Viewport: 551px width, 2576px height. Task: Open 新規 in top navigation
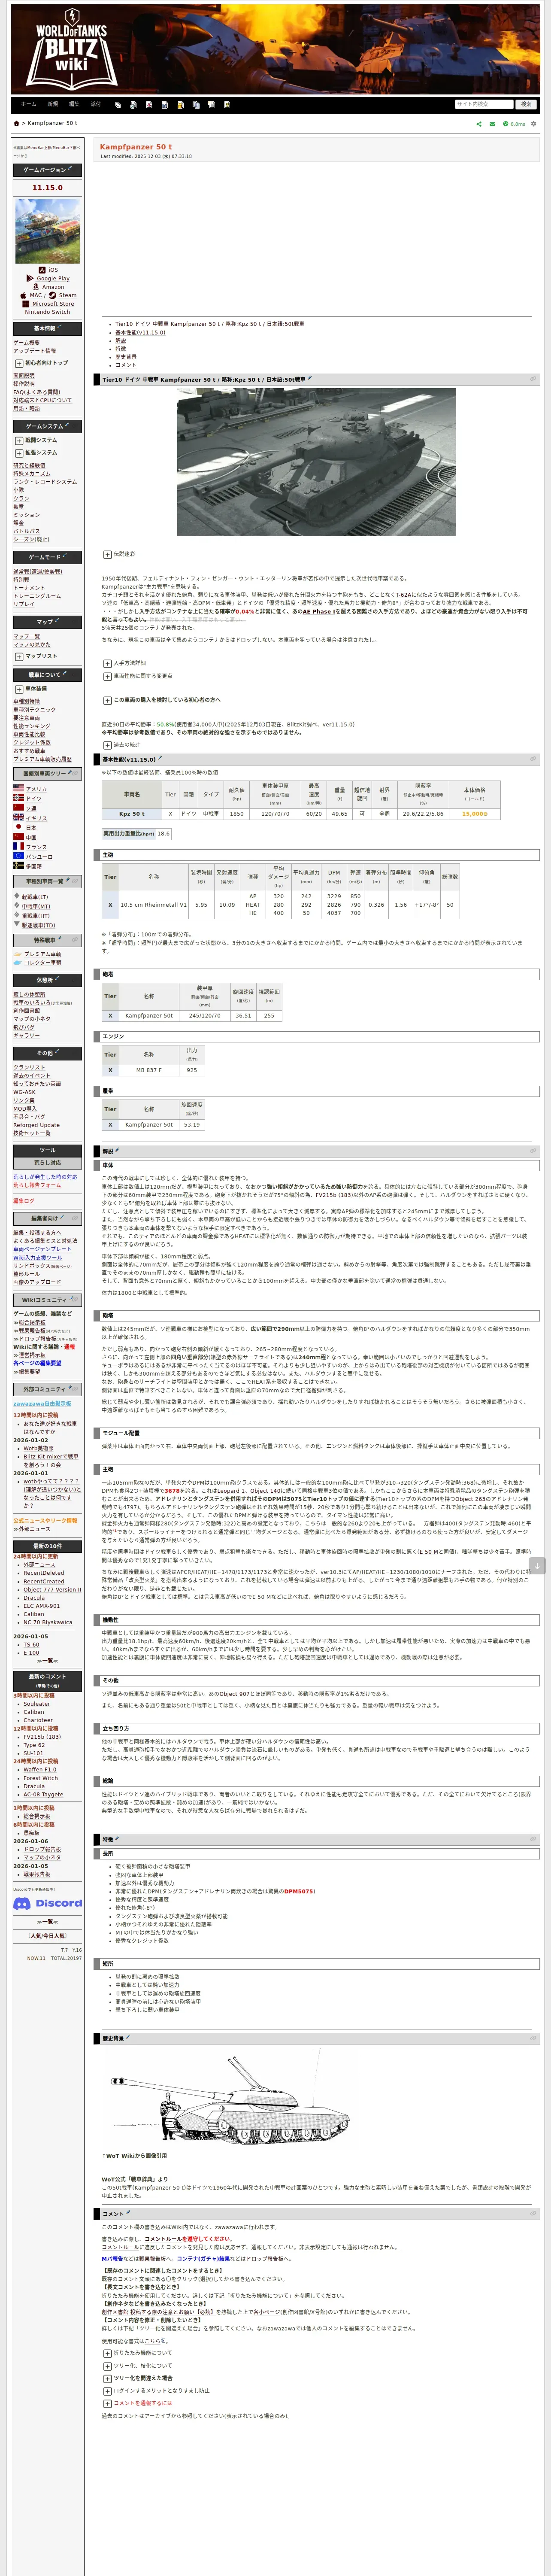(x=53, y=104)
